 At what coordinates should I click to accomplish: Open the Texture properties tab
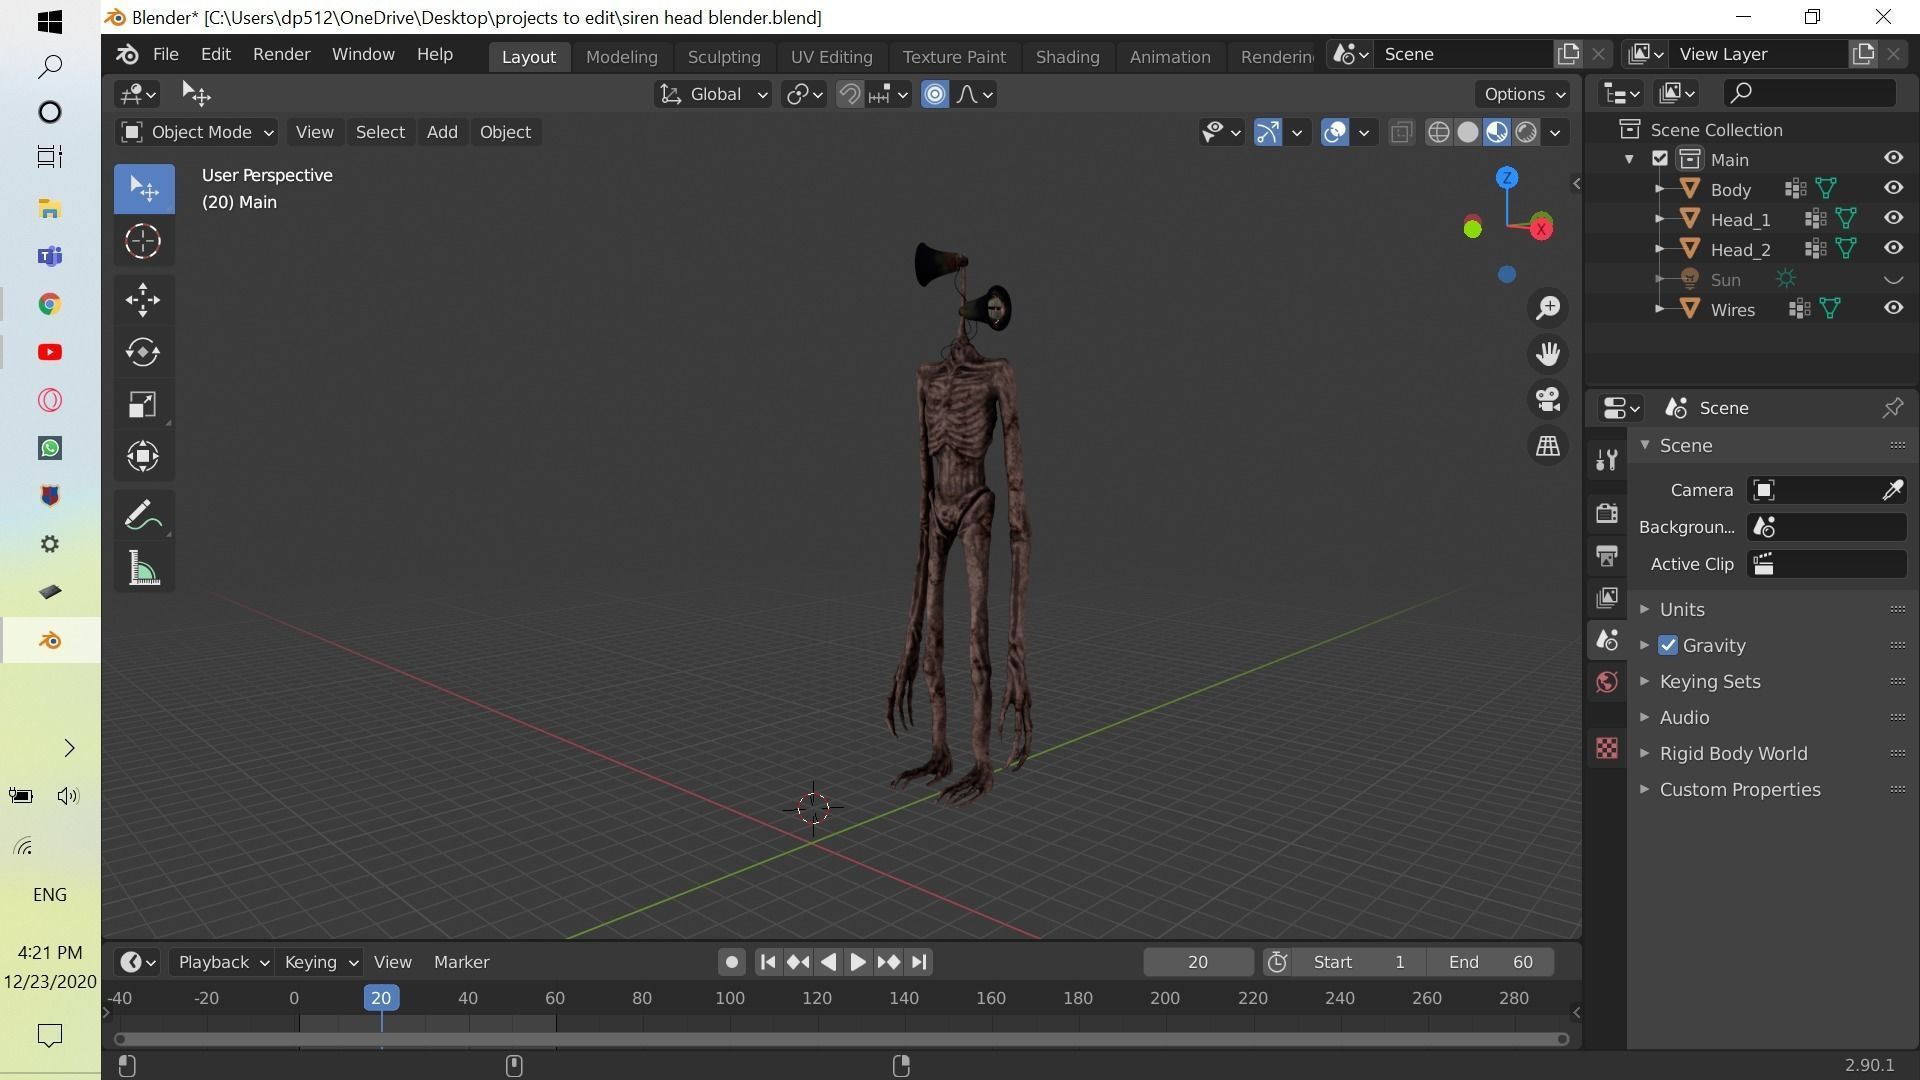(1607, 748)
